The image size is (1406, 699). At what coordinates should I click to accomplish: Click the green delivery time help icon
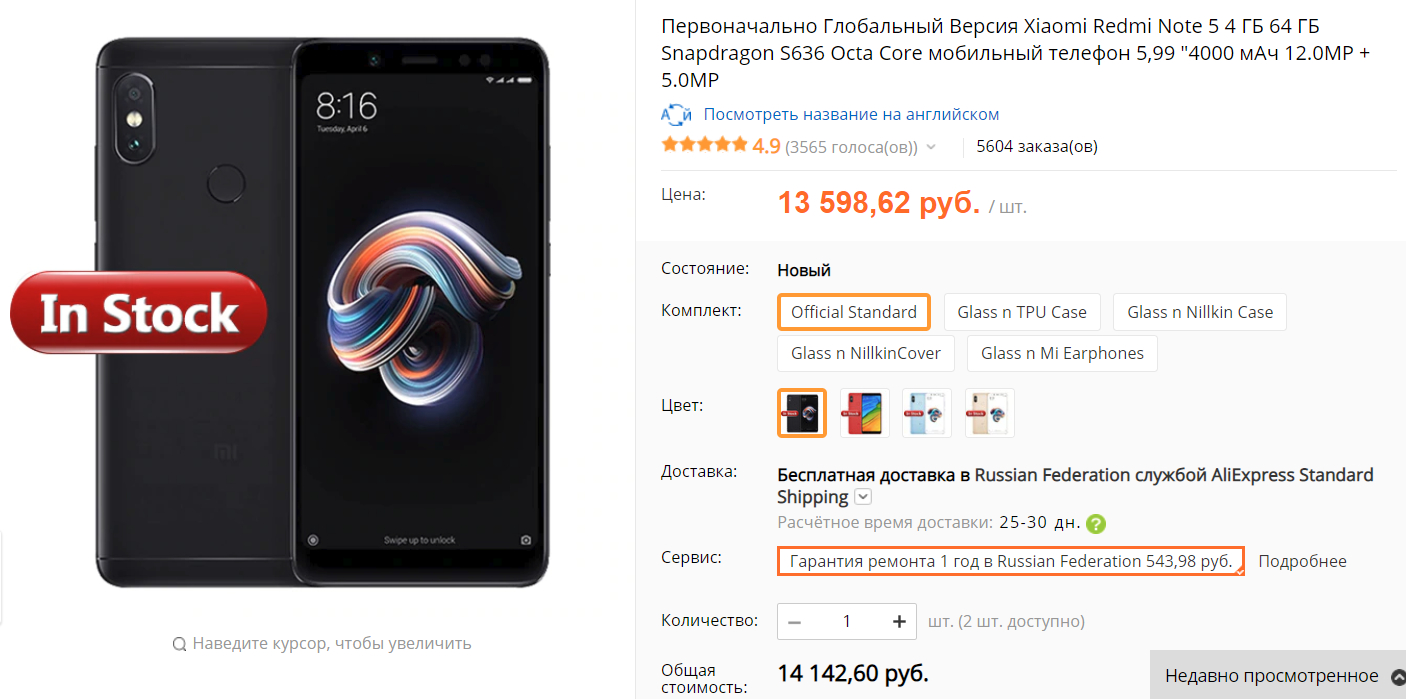click(1096, 523)
